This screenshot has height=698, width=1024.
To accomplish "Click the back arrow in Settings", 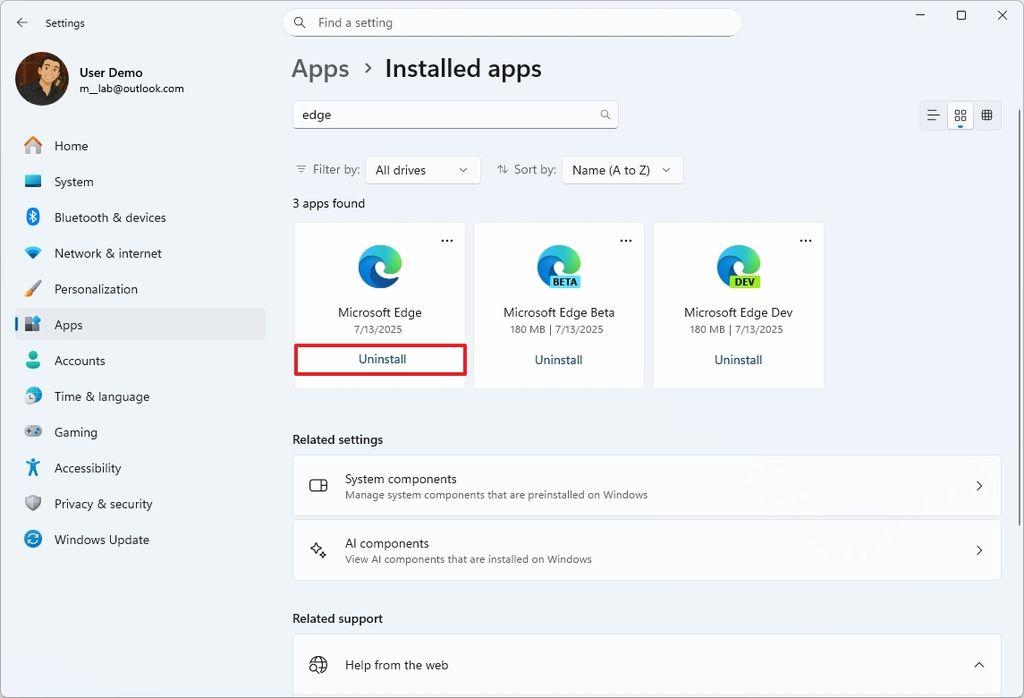I will click(x=22, y=23).
